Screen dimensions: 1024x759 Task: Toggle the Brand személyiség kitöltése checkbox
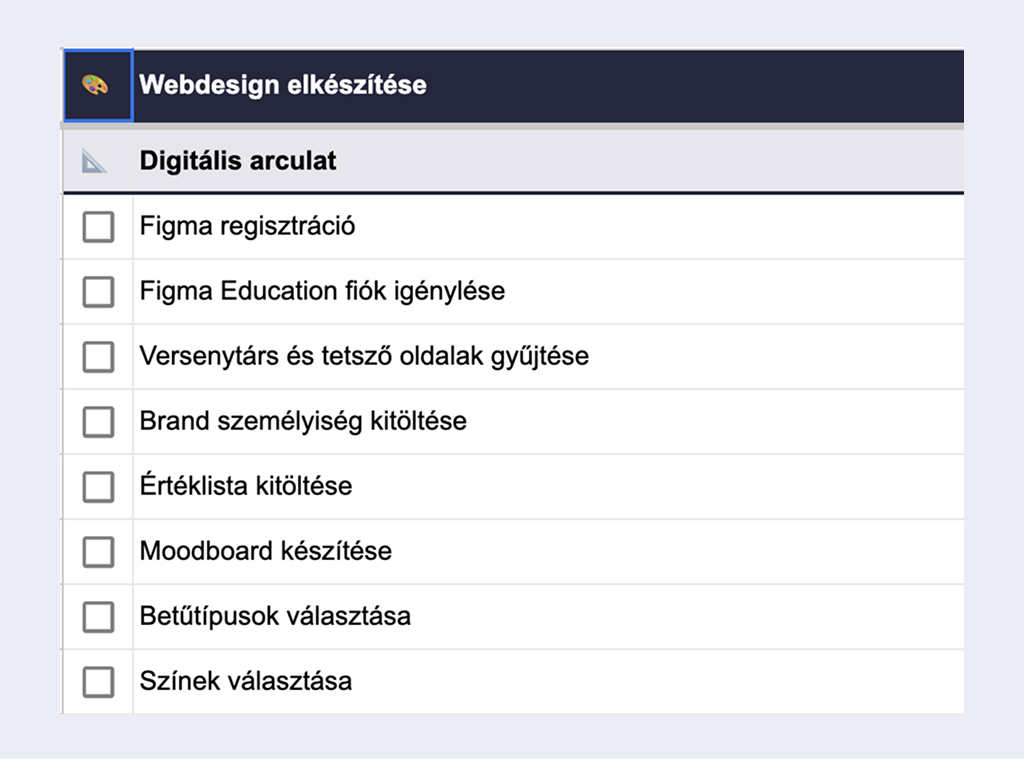pos(98,422)
